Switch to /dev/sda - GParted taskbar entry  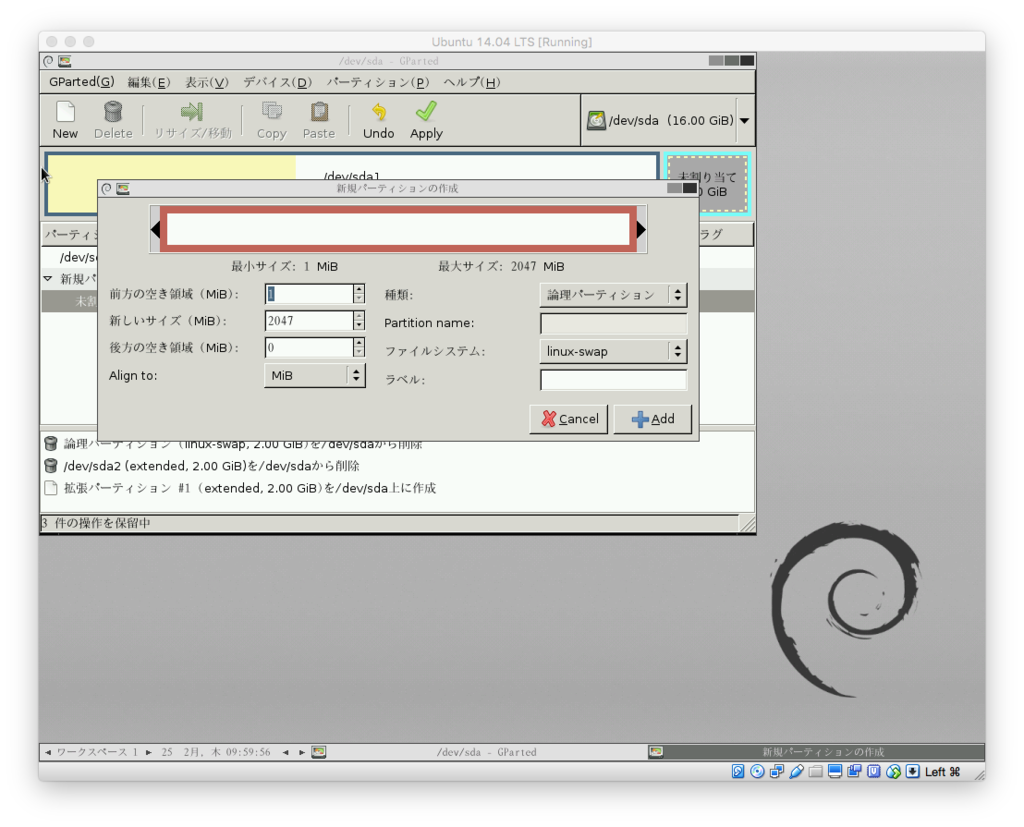pos(487,753)
